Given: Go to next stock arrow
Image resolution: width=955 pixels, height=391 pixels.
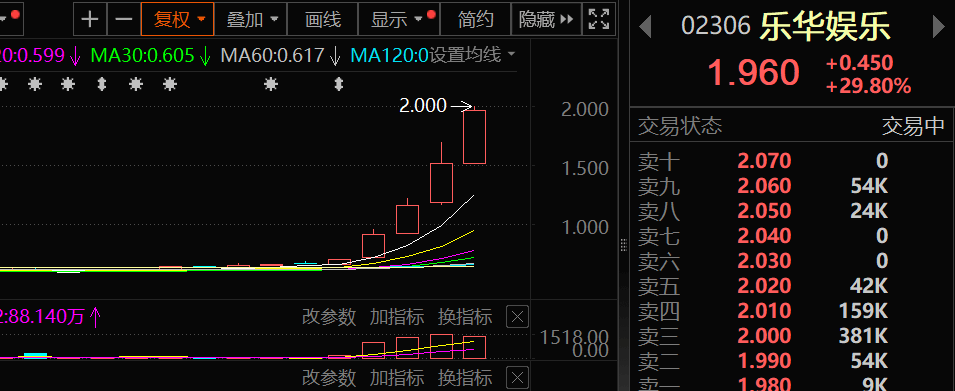Looking at the screenshot, I should click(x=939, y=27).
